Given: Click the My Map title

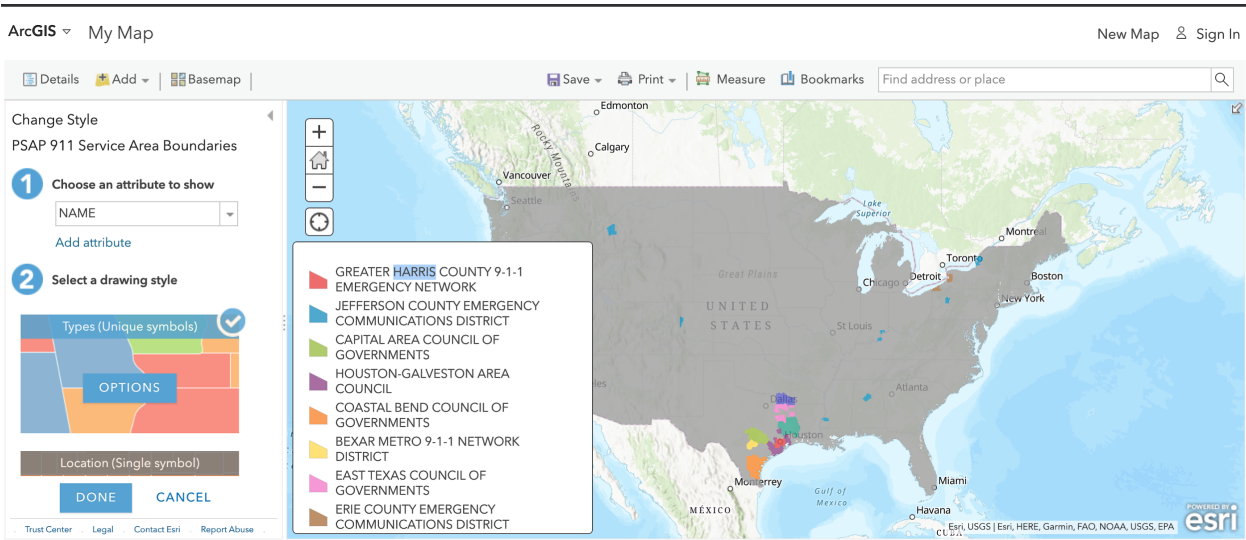Looking at the screenshot, I should click(x=121, y=33).
